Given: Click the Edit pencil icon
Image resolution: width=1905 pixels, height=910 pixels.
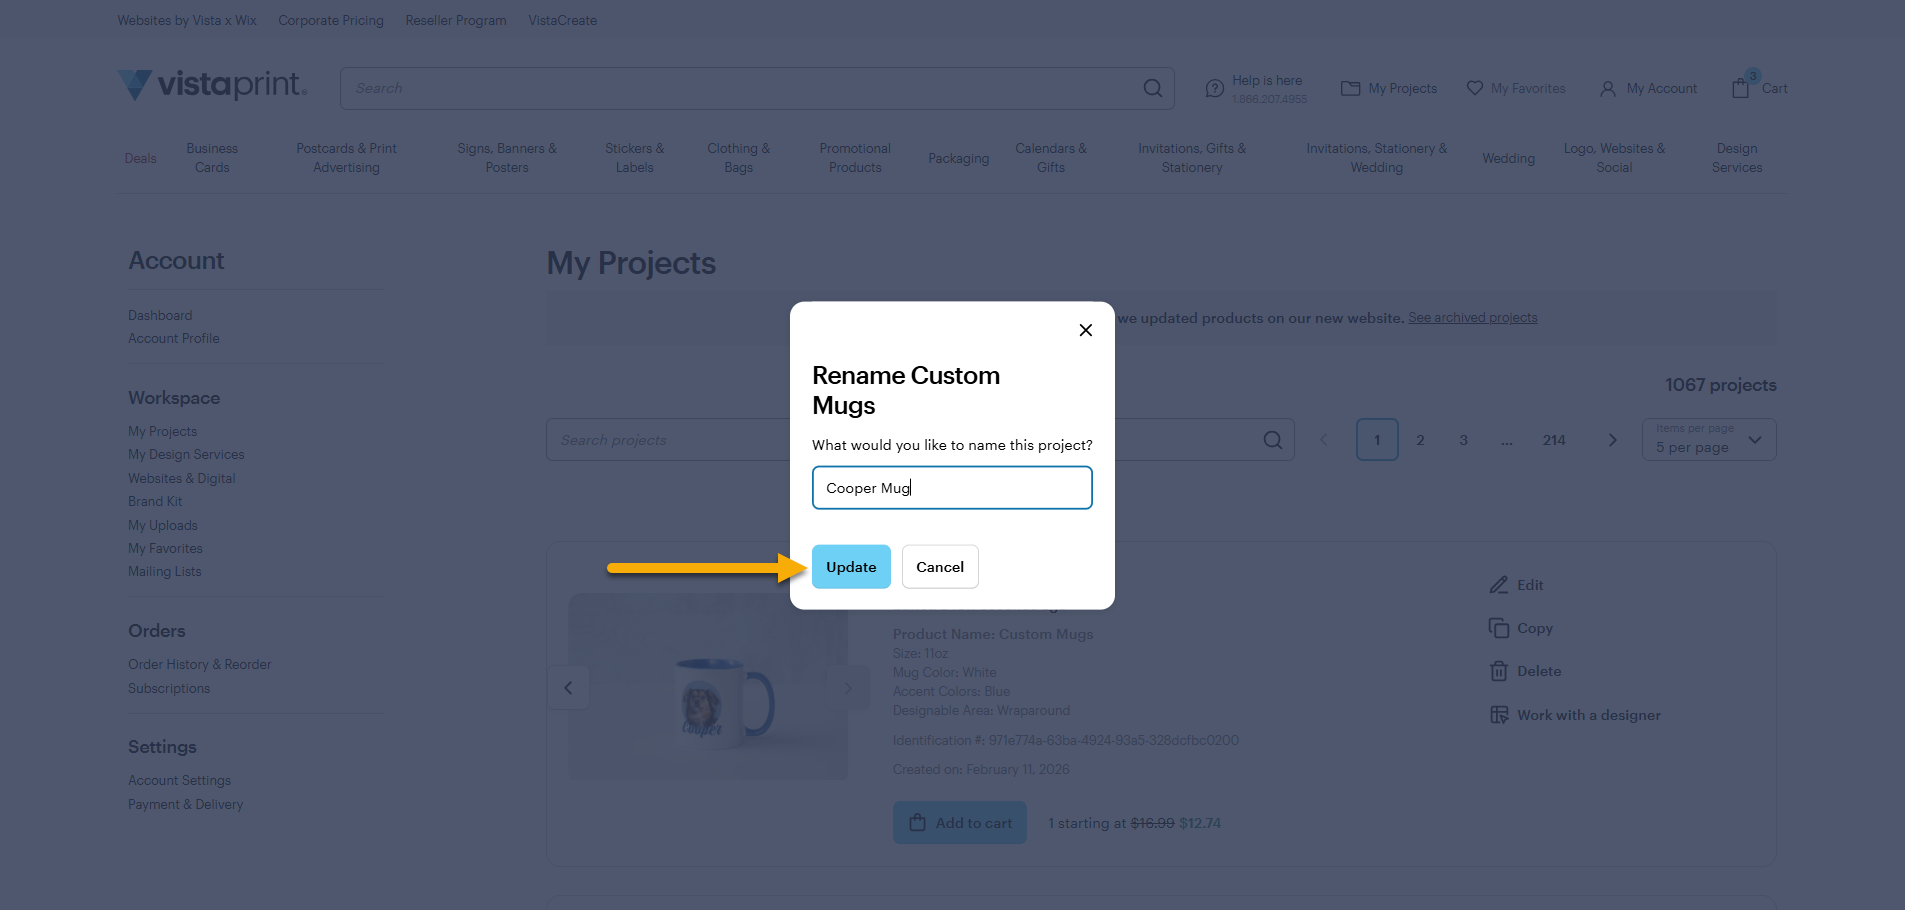Looking at the screenshot, I should coord(1498,585).
